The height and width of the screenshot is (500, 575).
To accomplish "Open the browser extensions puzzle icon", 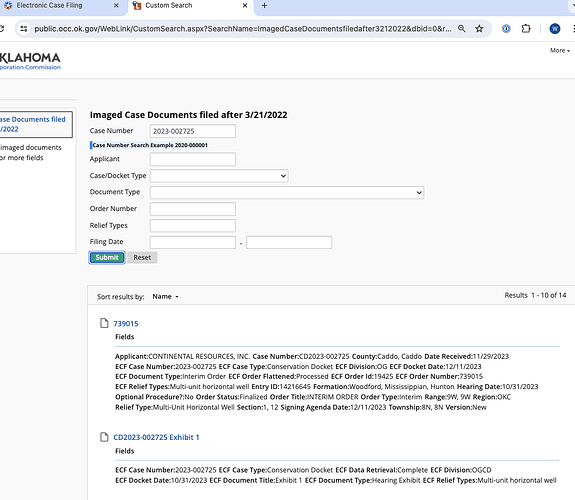I will pos(526,29).
